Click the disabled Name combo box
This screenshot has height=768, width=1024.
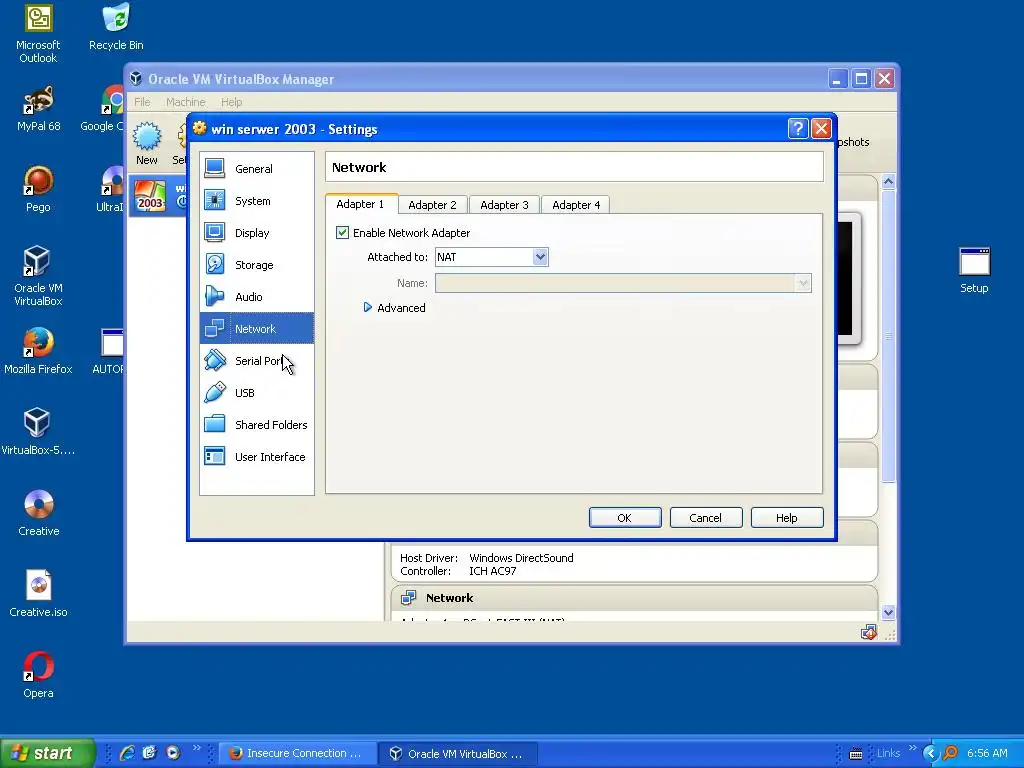coord(623,283)
